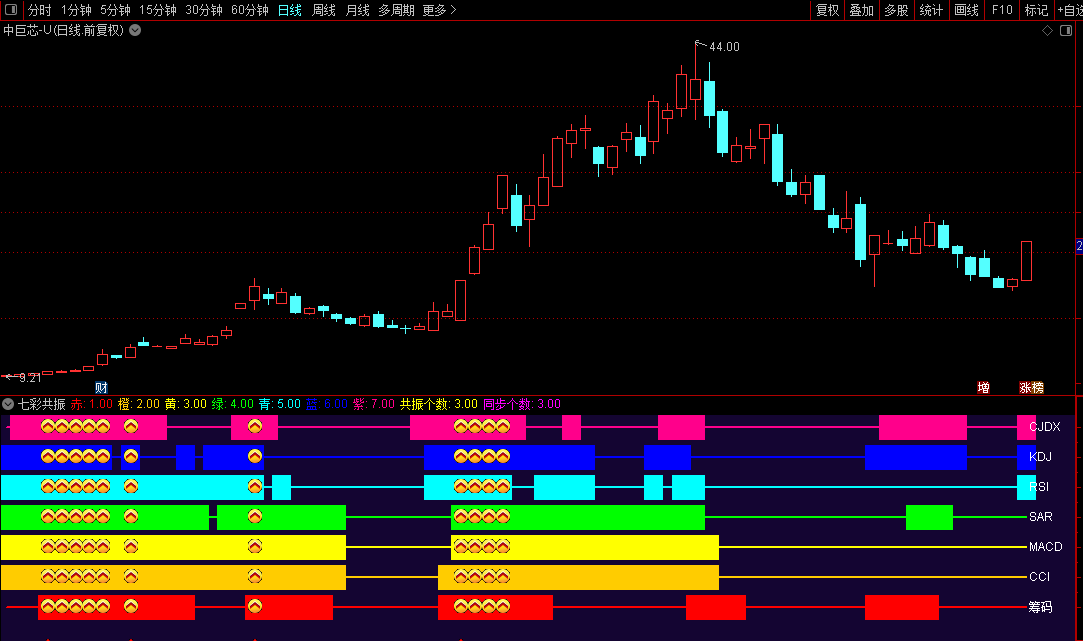Click the 筹码 row label
The width and height of the screenshot is (1083, 641).
[1040, 607]
